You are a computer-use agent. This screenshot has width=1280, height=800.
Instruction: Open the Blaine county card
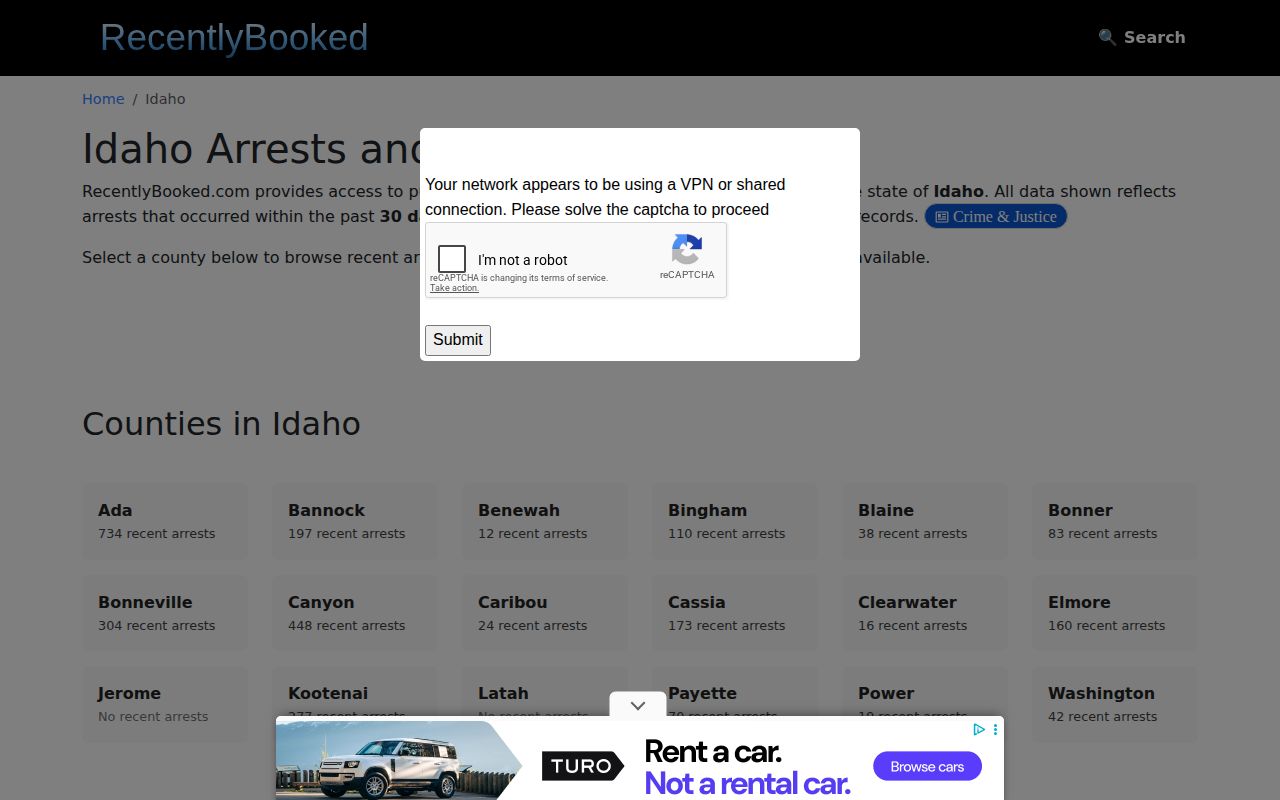[925, 521]
